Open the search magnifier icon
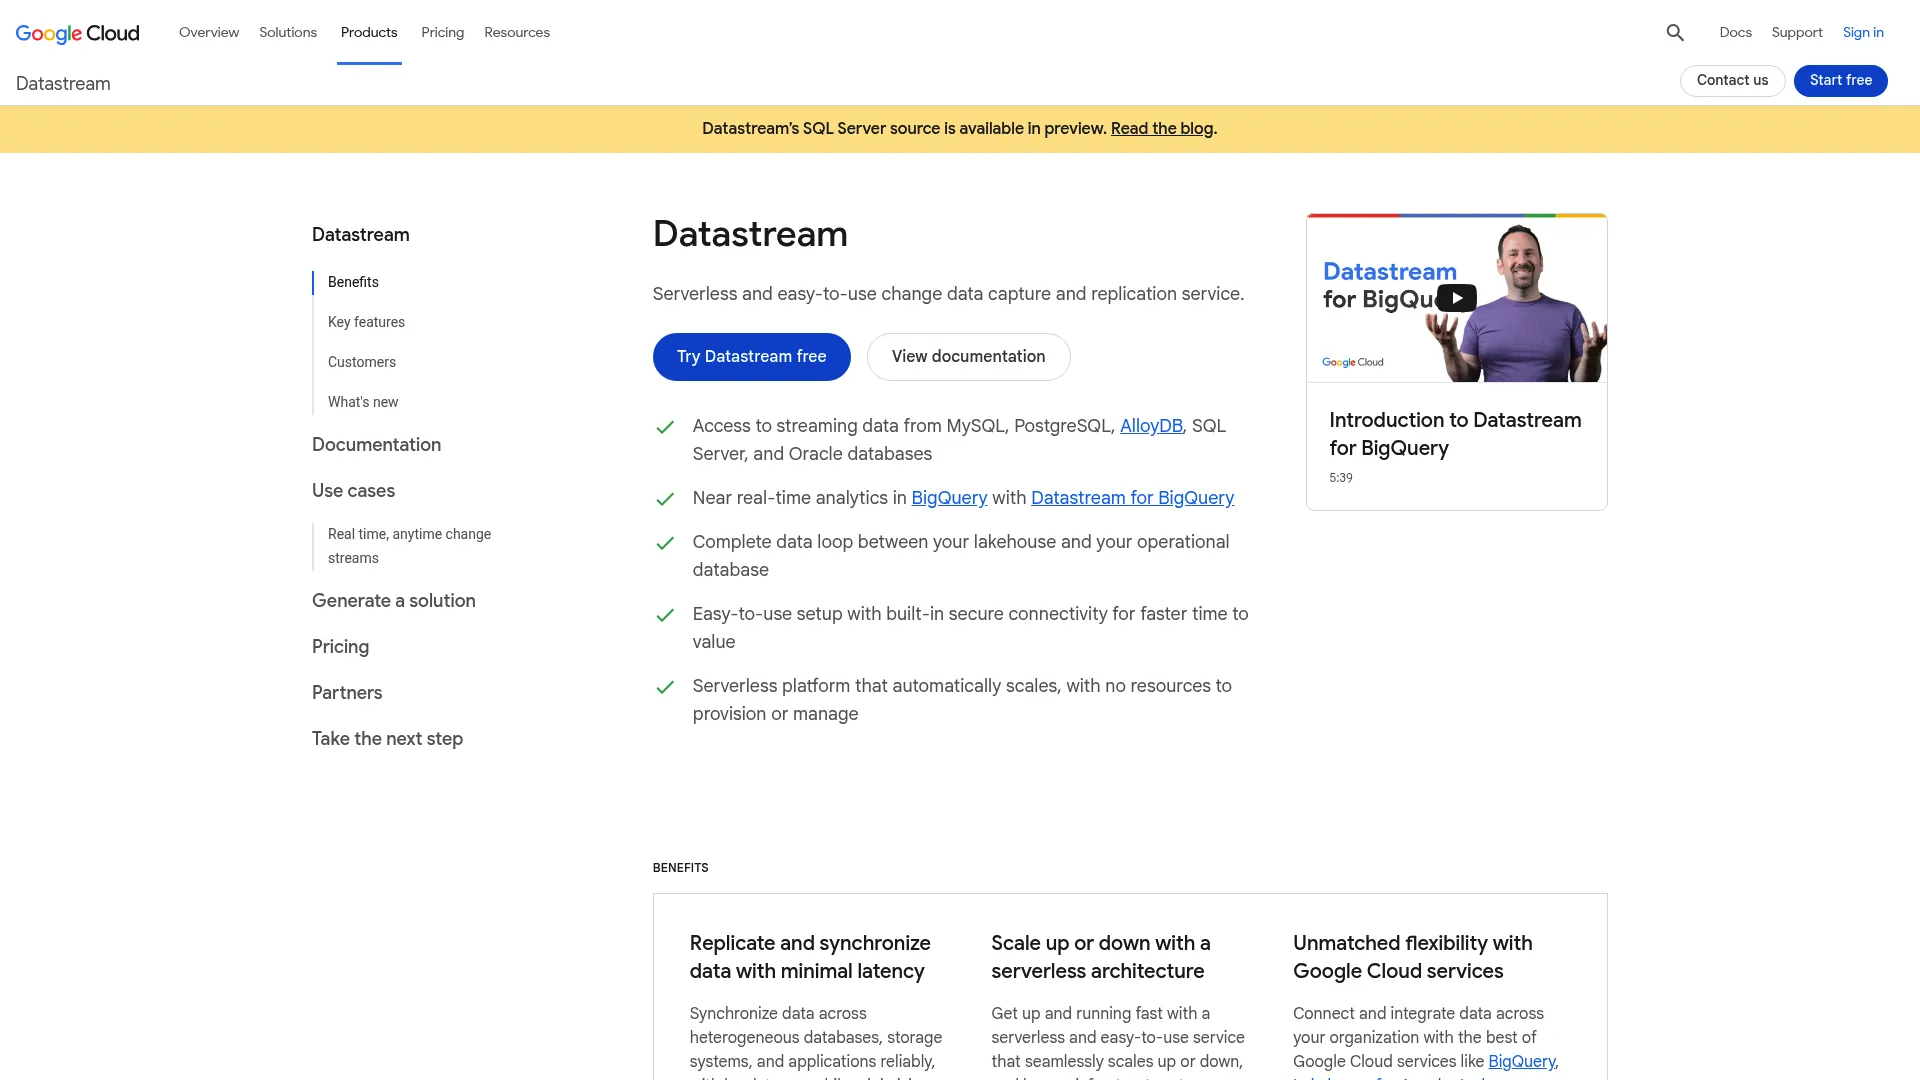 [1675, 33]
